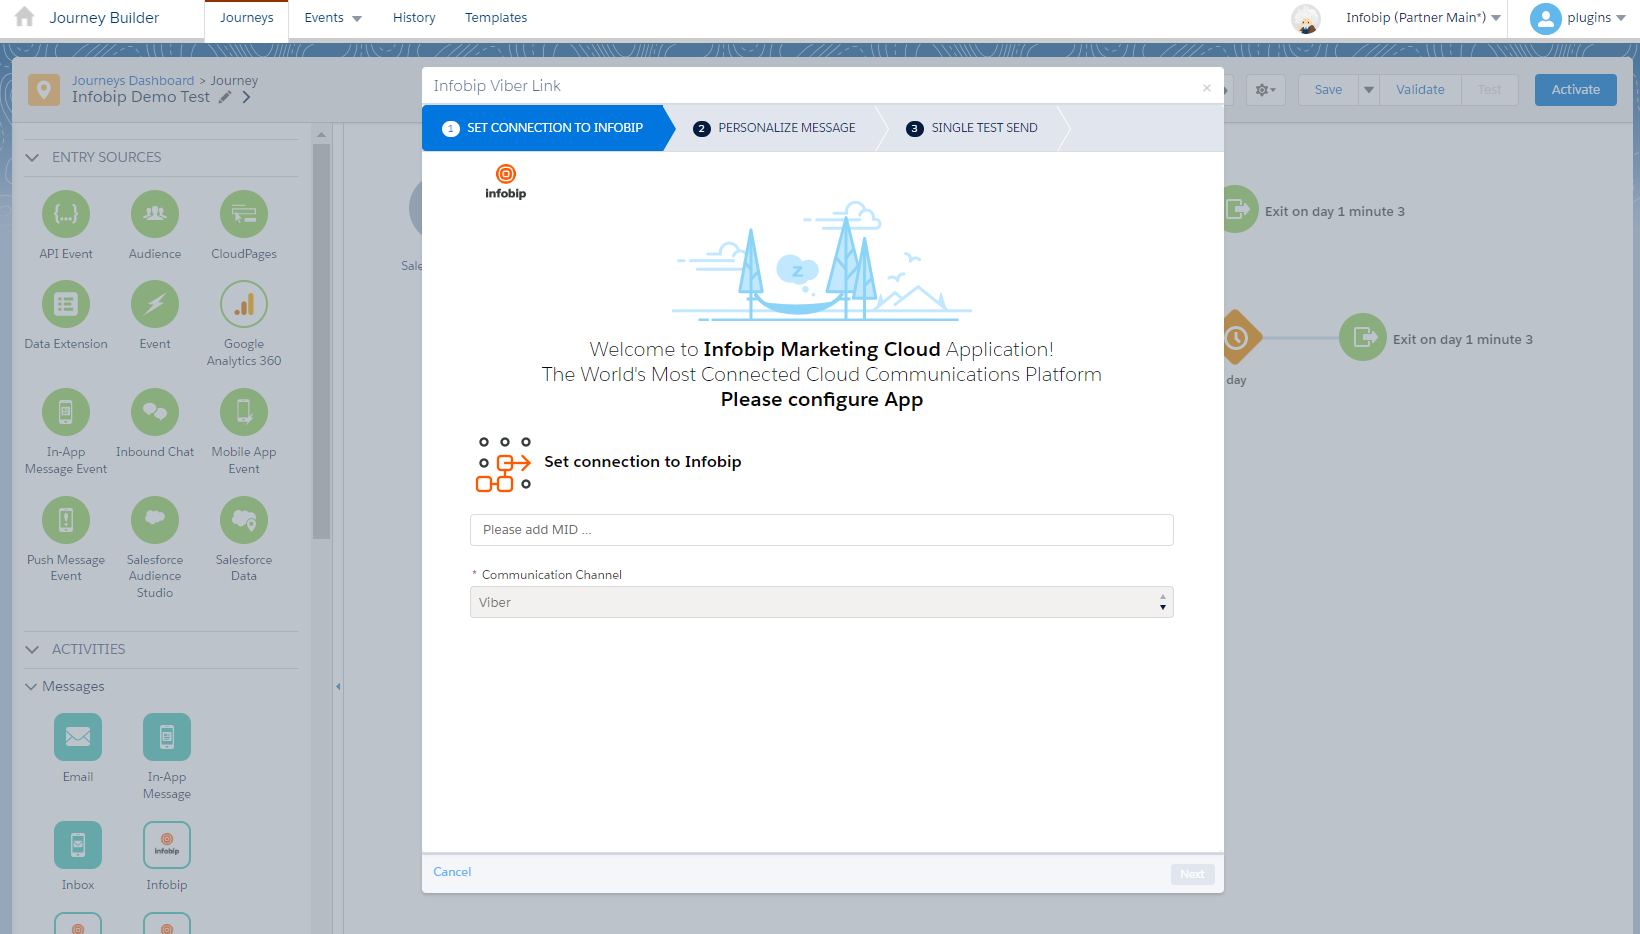Click the Please add MID input field
The height and width of the screenshot is (934, 1640).
point(821,530)
